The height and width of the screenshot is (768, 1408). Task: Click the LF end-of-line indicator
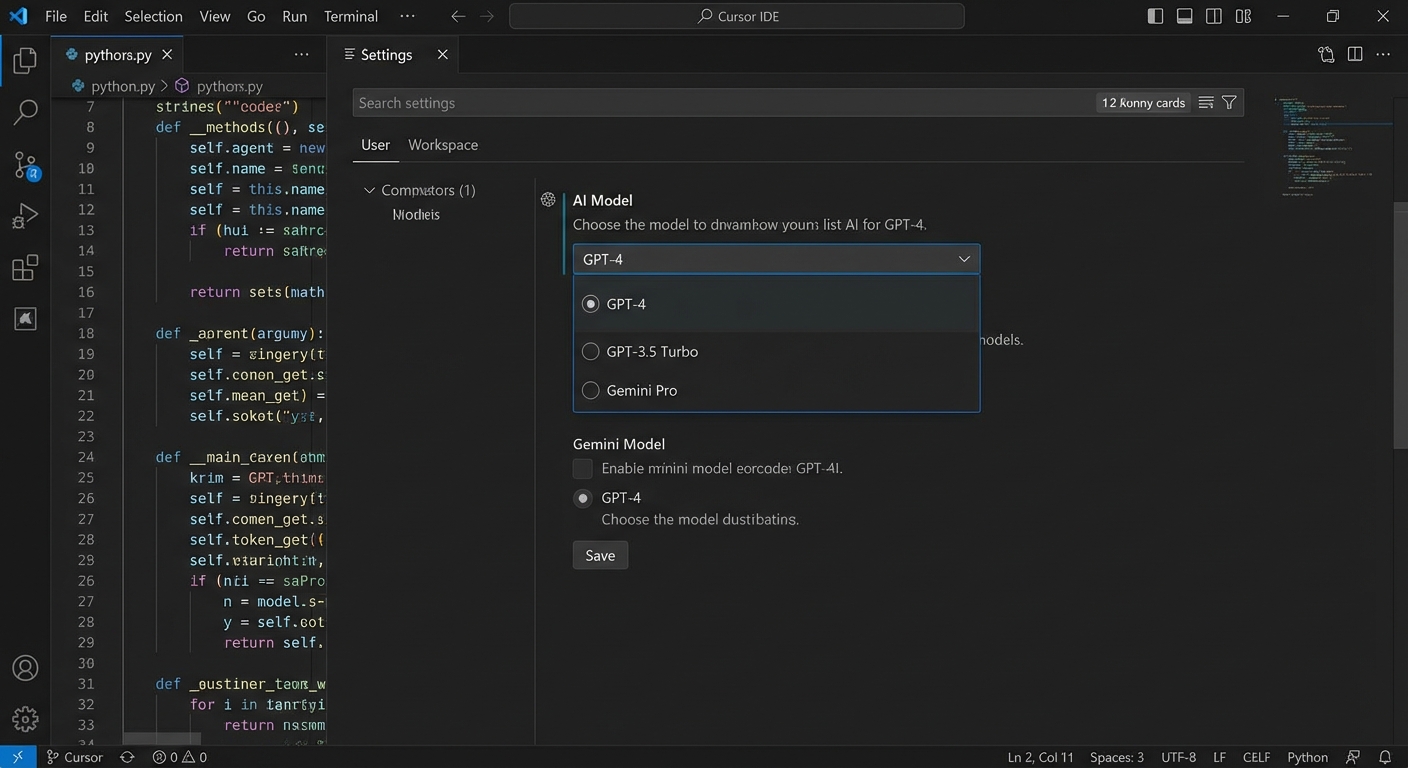(1220, 757)
